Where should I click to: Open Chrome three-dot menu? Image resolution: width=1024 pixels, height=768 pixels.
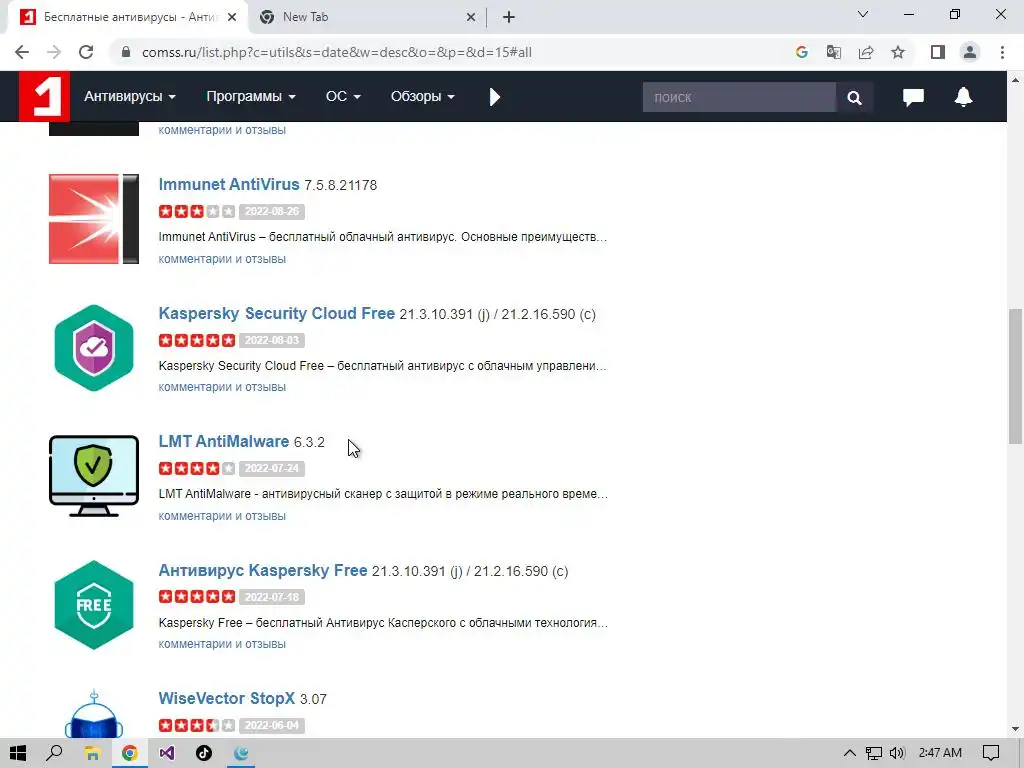click(x=1002, y=52)
